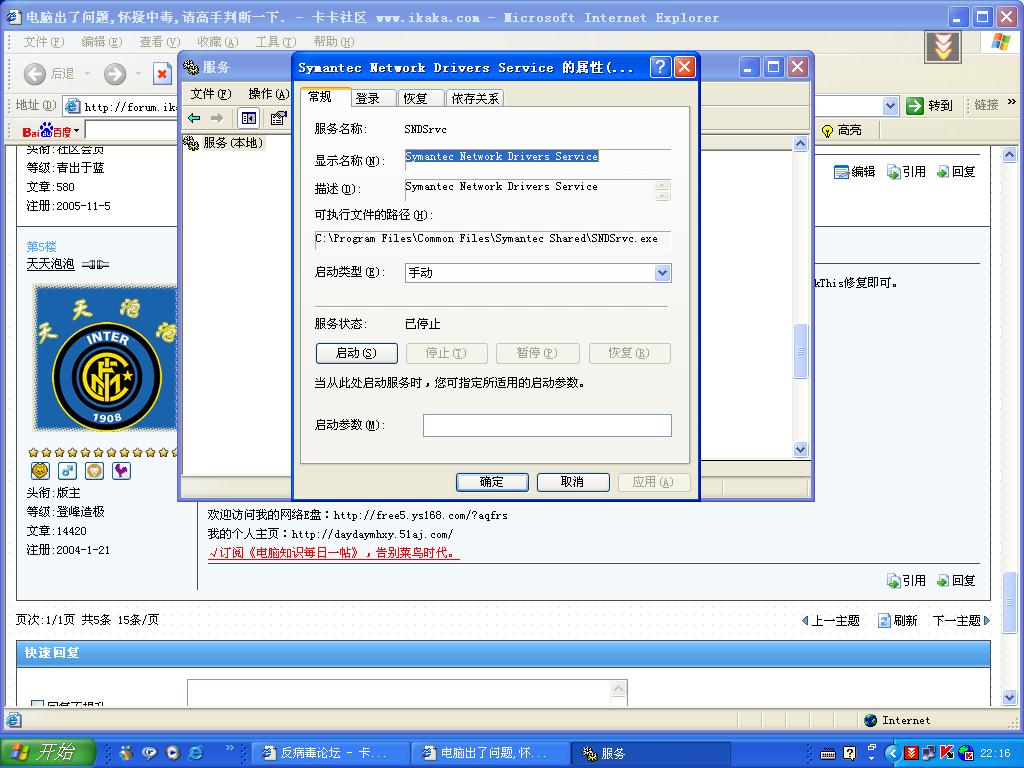Switch to the 依存关系 tab
The image size is (1024, 768).
pyautogui.click(x=475, y=99)
